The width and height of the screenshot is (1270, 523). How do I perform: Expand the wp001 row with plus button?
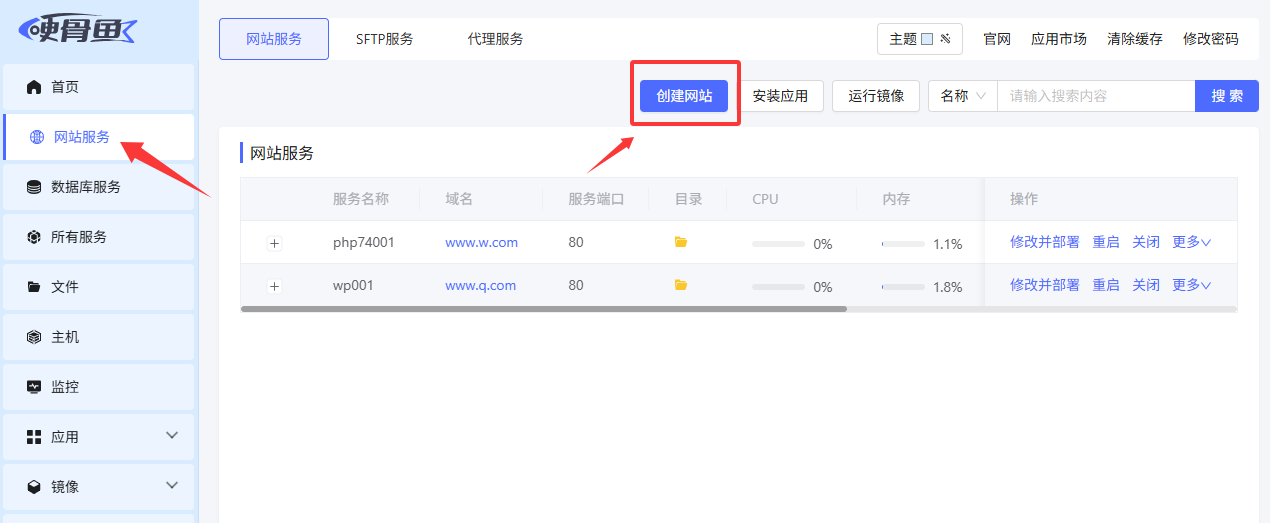click(x=275, y=286)
